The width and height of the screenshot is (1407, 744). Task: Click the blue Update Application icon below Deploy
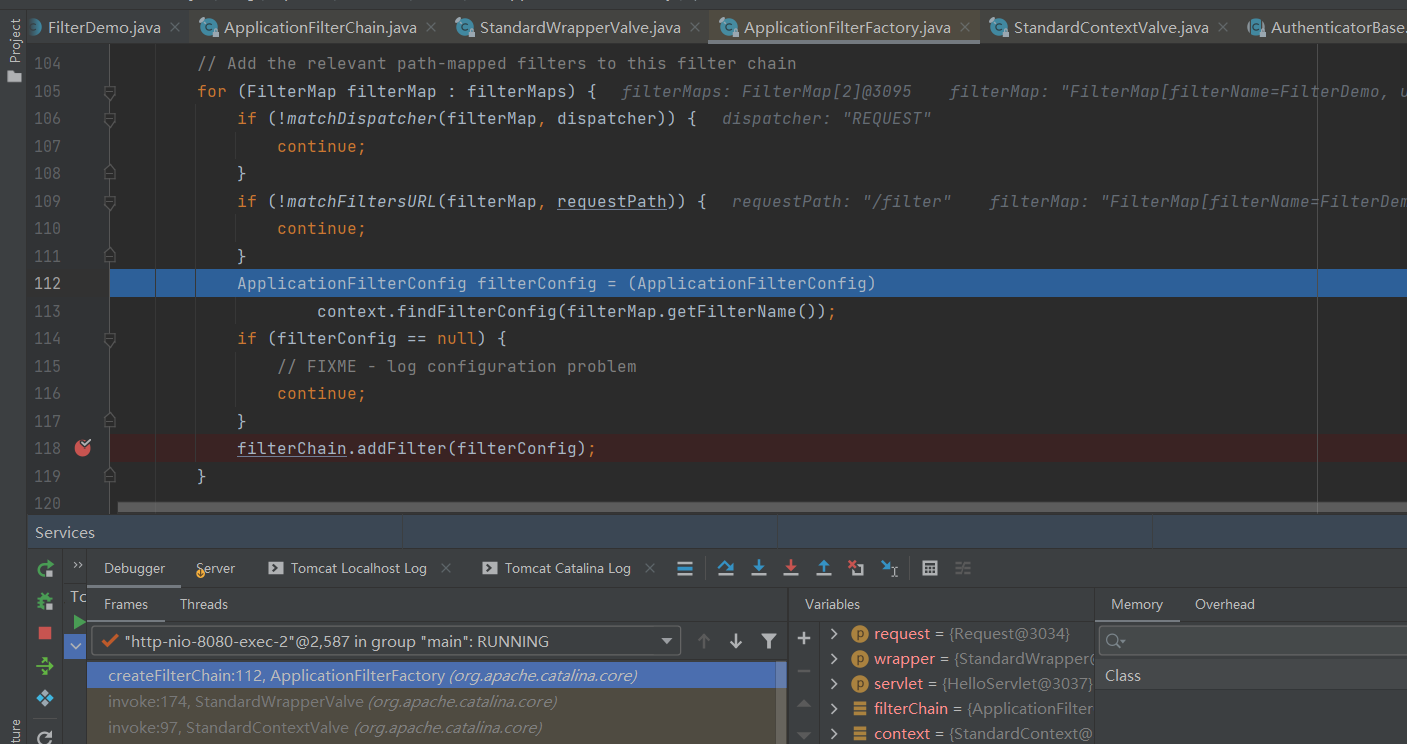pos(45,698)
